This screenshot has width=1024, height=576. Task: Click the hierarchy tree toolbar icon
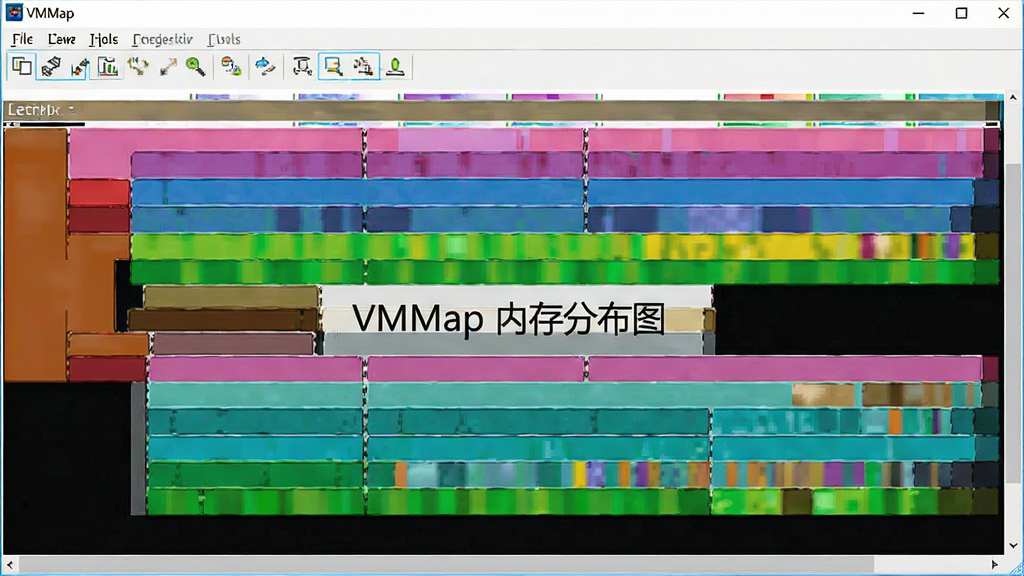coord(364,66)
